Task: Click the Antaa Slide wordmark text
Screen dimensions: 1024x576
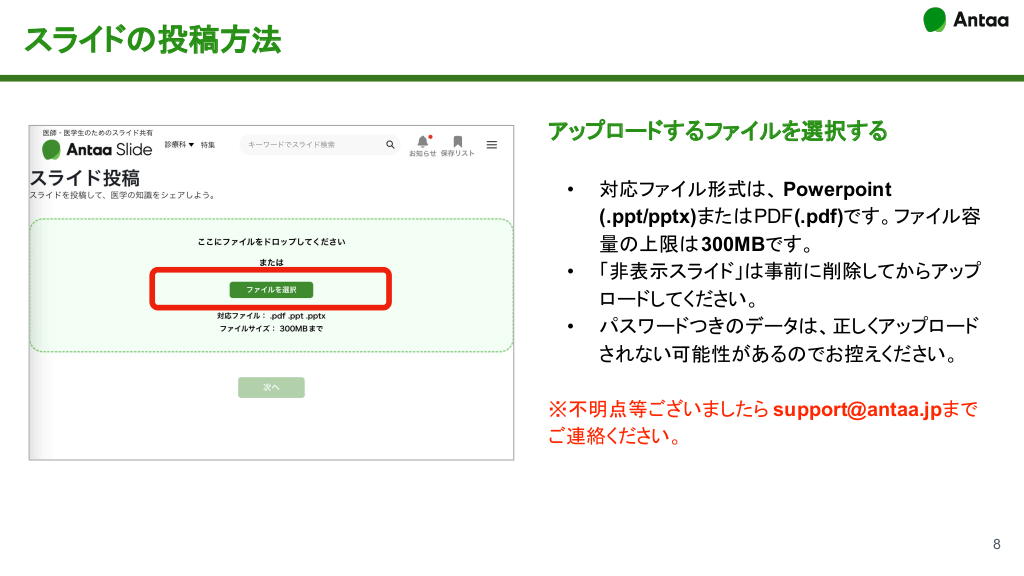Action: pos(109,149)
